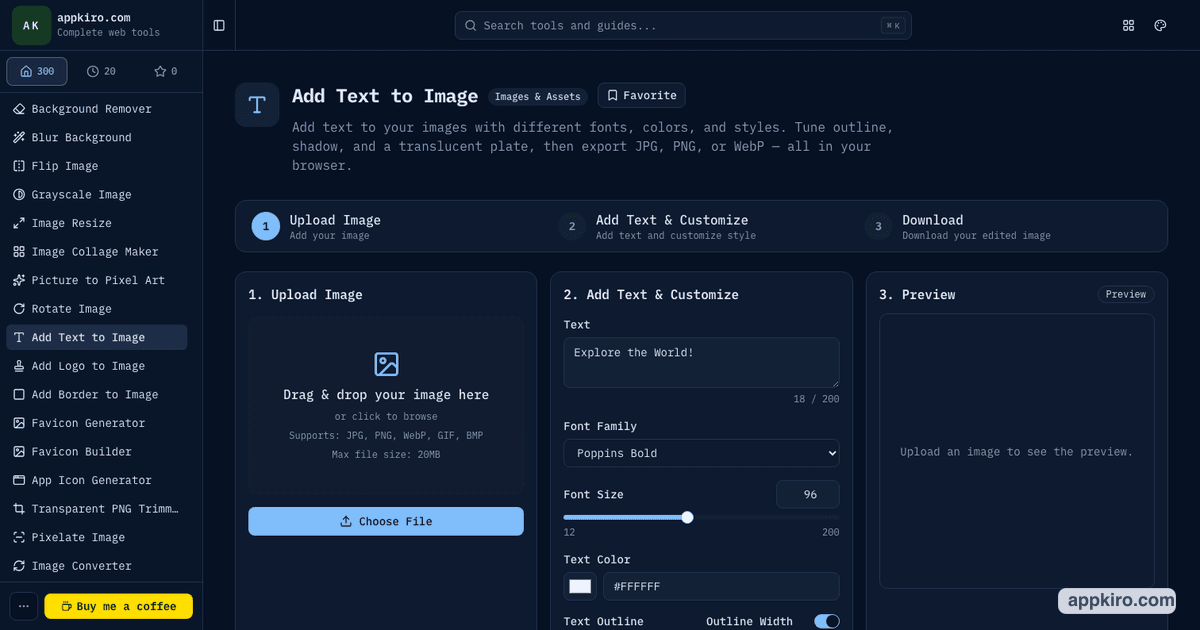Click the Pixelate Image icon
This screenshot has width=1200, height=630.
[x=19, y=537]
